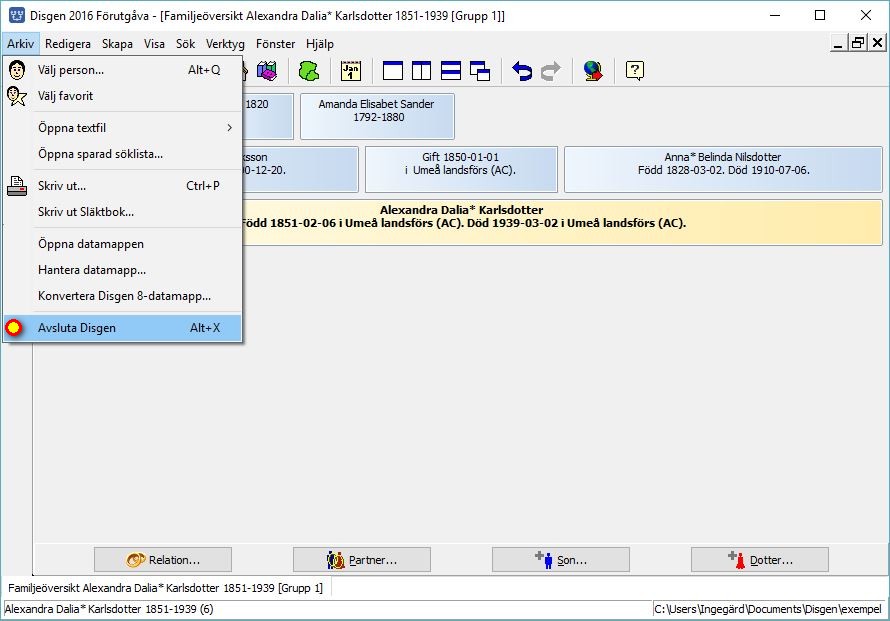Add a daughter with Dotter... button
This screenshot has width=890, height=621.
(760, 560)
